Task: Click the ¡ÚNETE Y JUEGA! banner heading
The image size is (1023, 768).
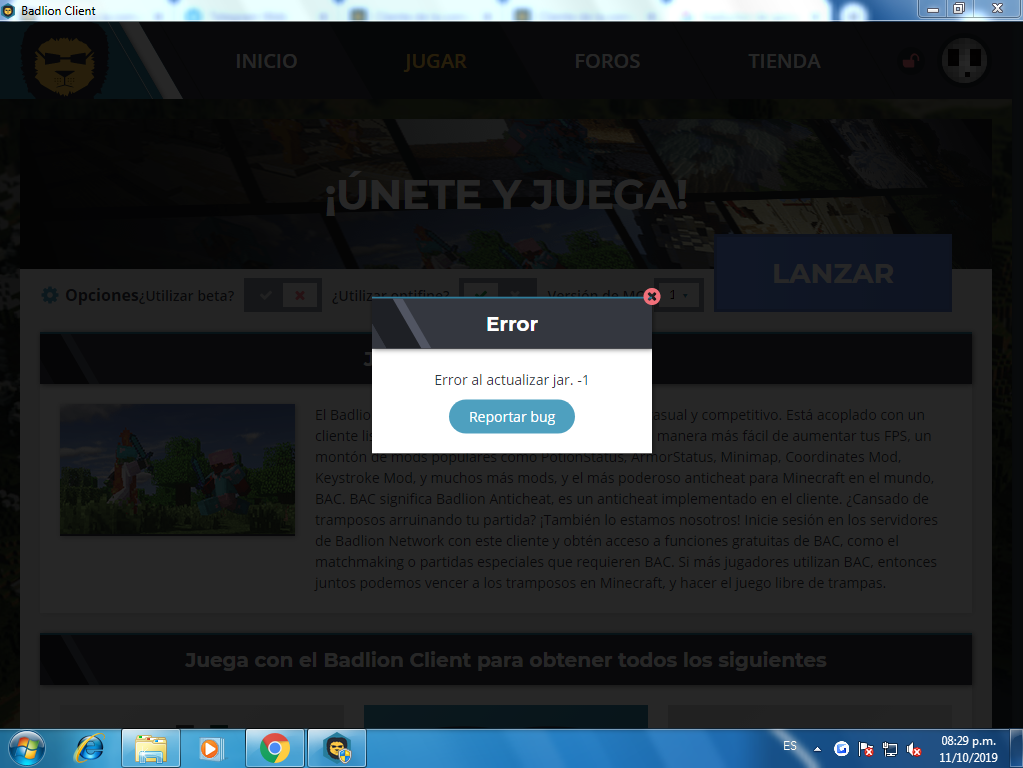Action: (x=506, y=195)
